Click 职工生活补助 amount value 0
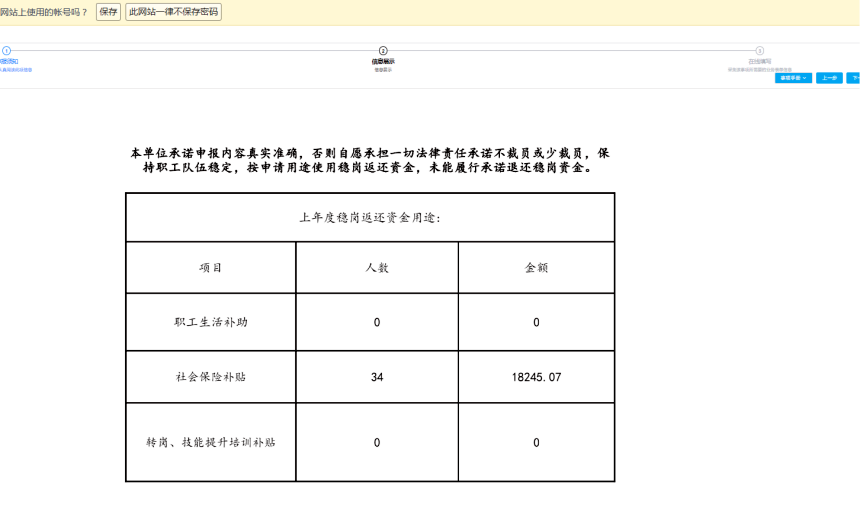Image resolution: width=860 pixels, height=516 pixels. (x=536, y=322)
